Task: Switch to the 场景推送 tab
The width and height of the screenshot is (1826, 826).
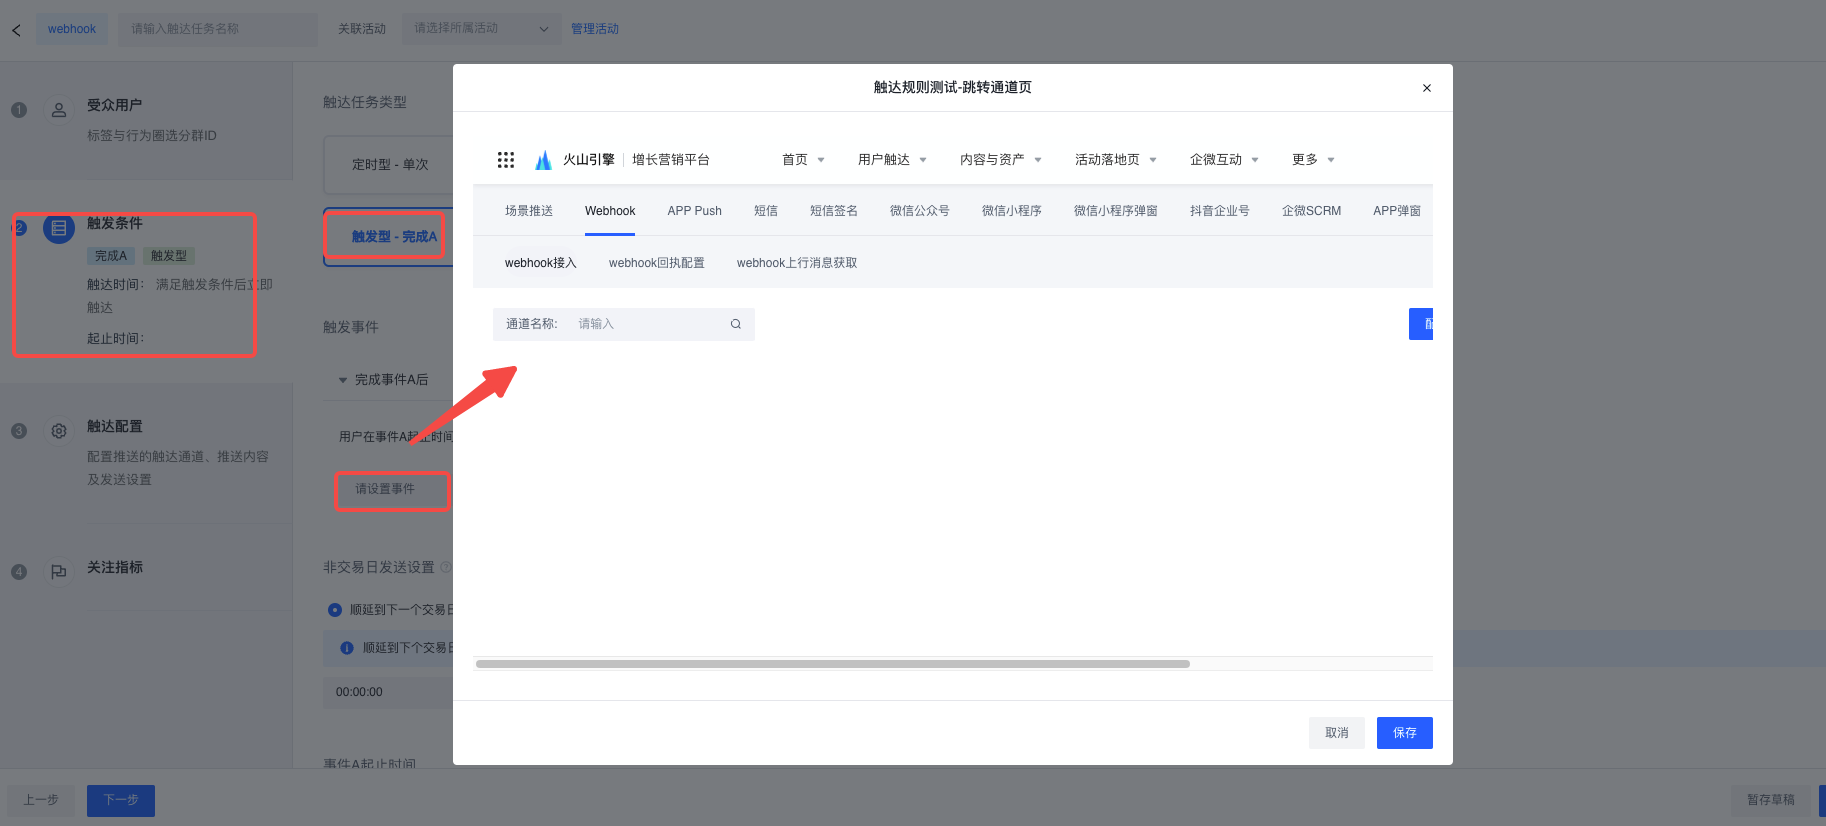Action: pos(529,211)
